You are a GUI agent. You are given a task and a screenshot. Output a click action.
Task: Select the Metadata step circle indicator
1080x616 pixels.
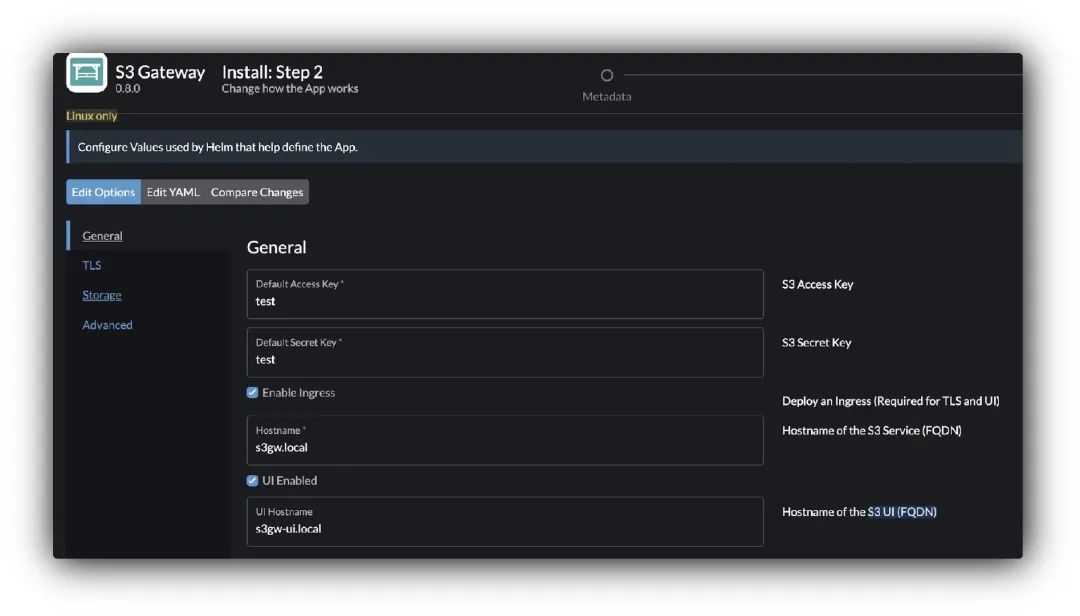coord(607,75)
